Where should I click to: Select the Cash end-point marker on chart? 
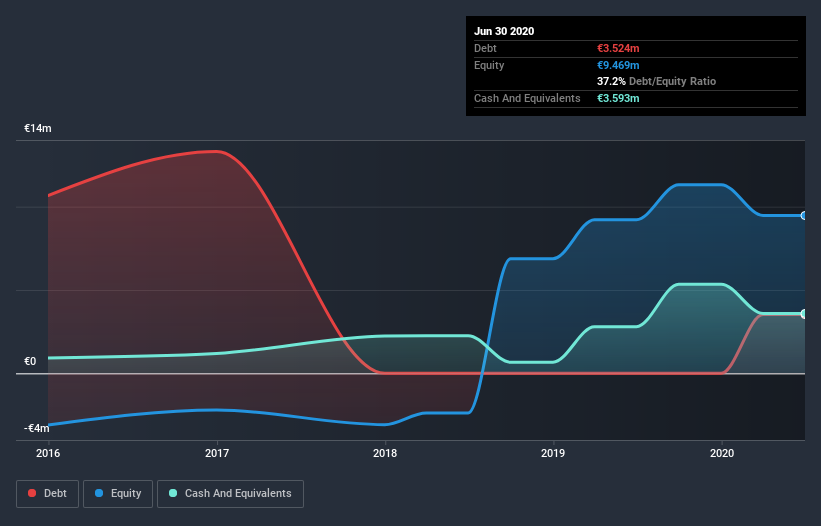tap(803, 314)
